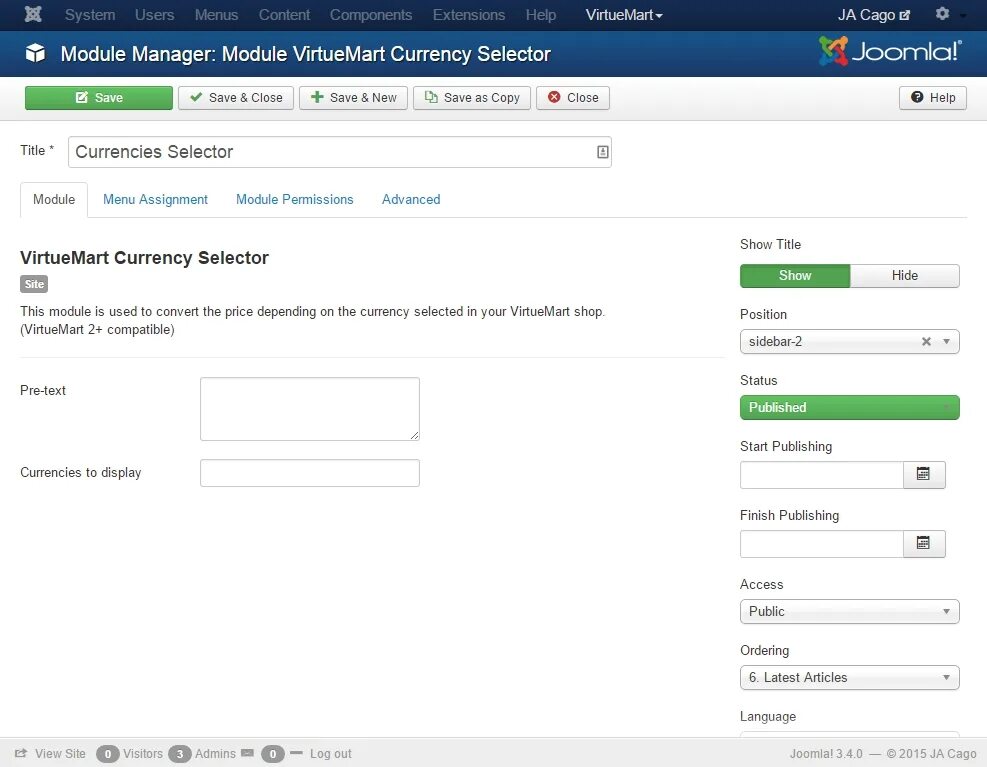Click the green Save button

[99, 98]
